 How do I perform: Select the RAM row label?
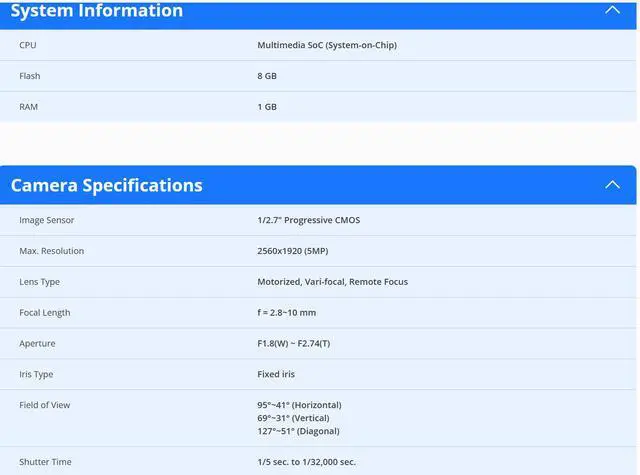tap(29, 107)
